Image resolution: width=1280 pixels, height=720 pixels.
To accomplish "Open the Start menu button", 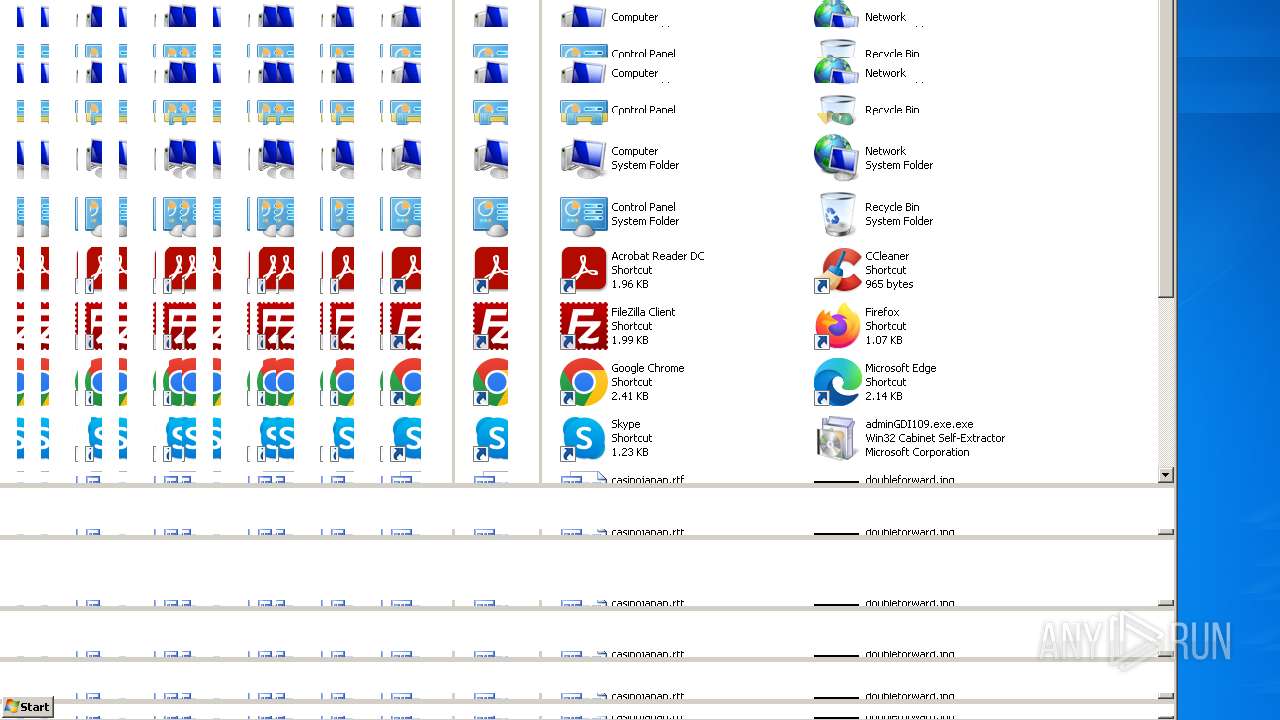I will click(27, 707).
